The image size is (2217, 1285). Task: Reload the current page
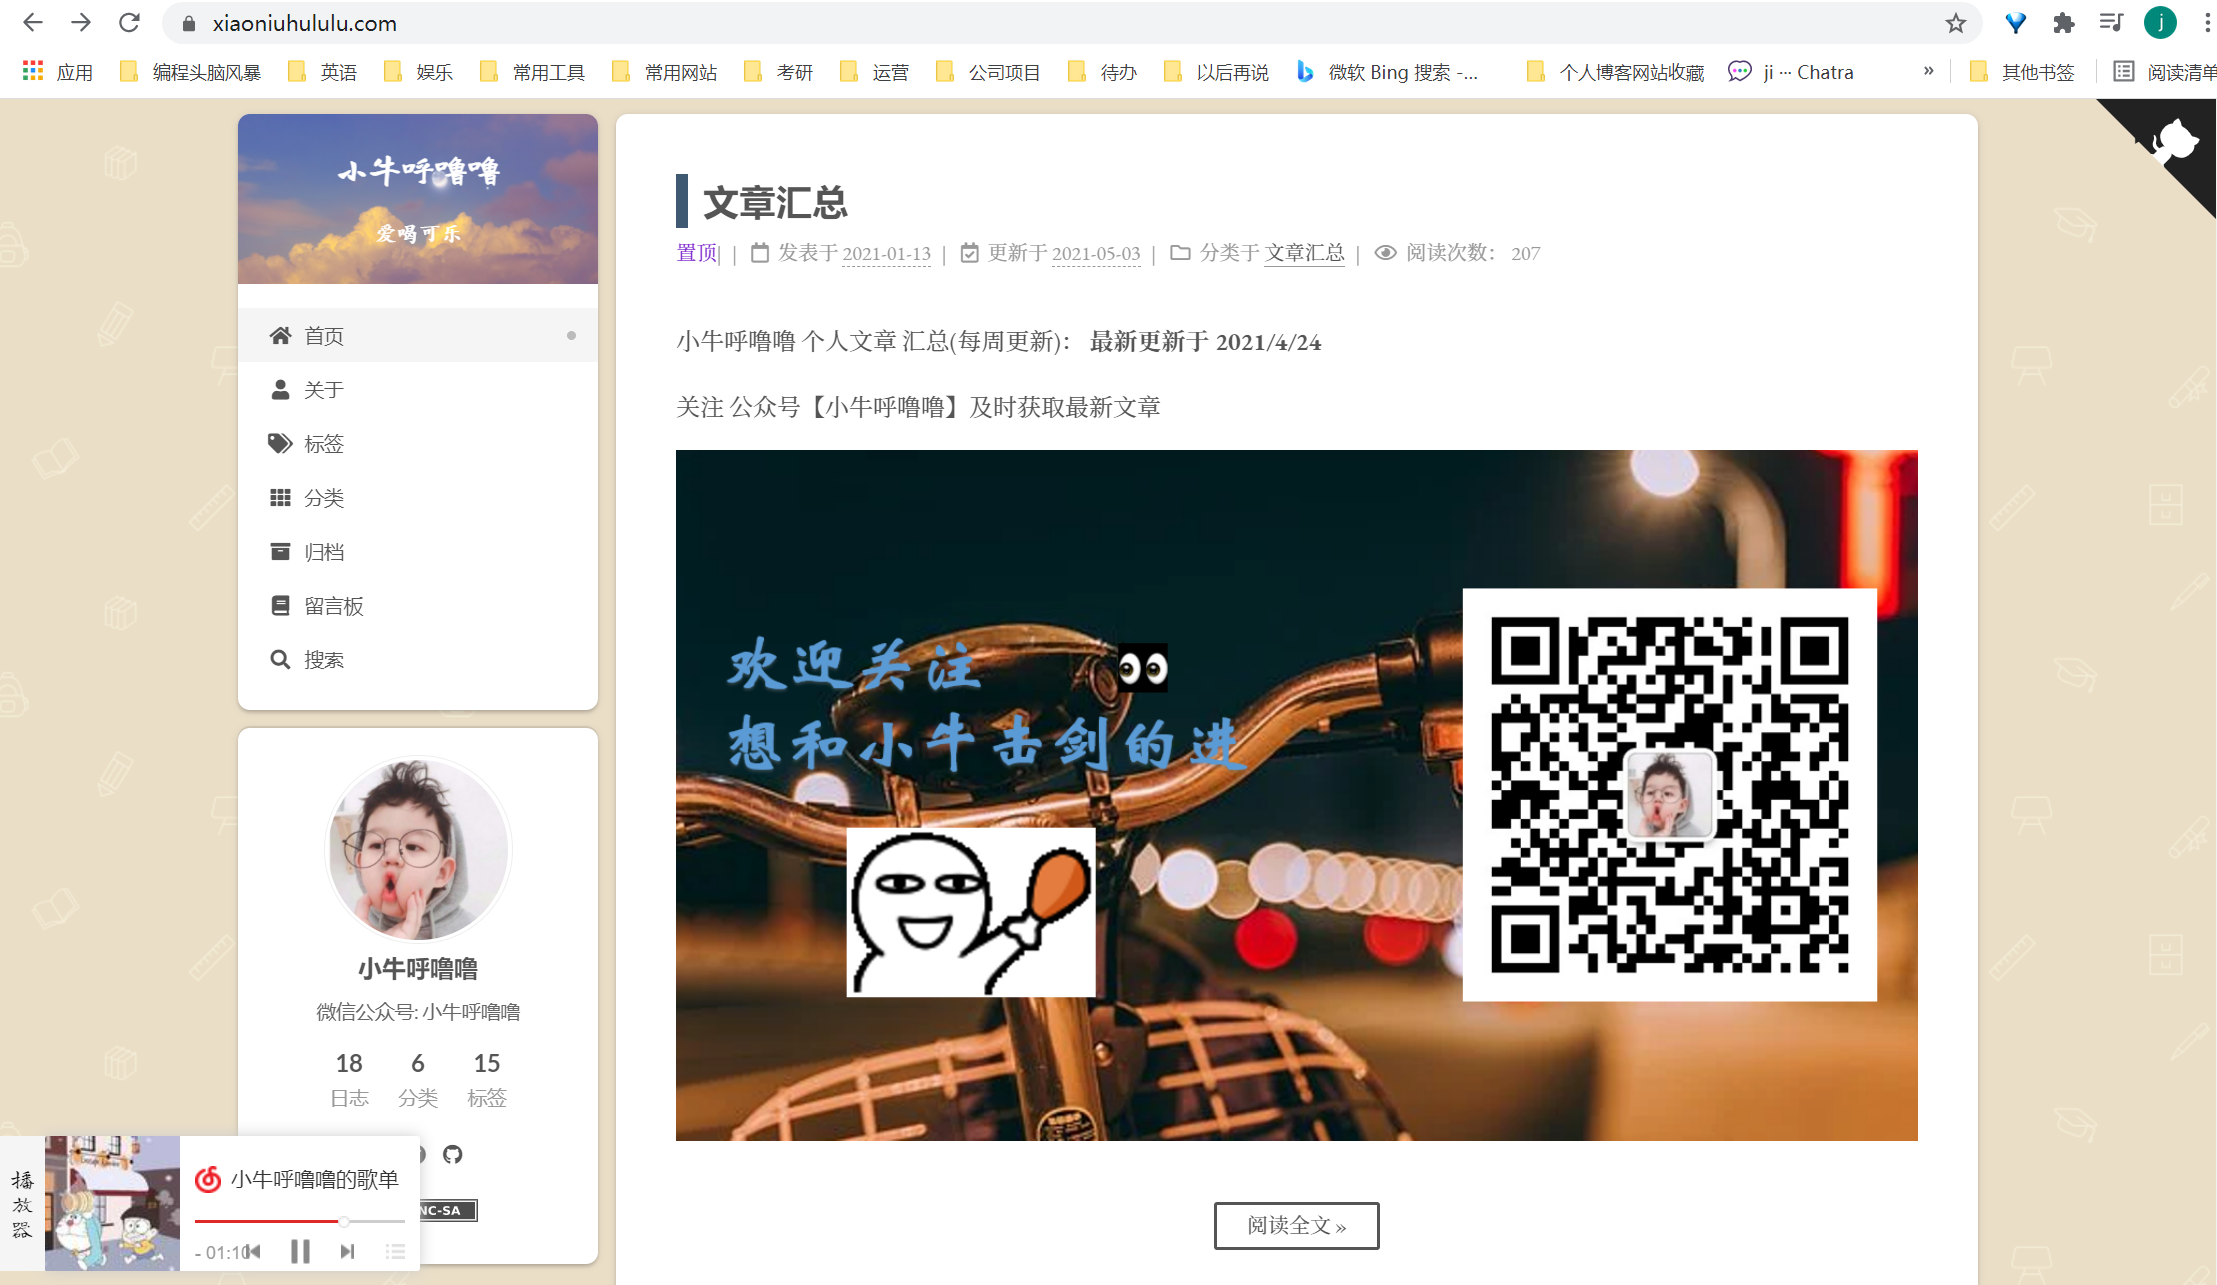point(129,23)
